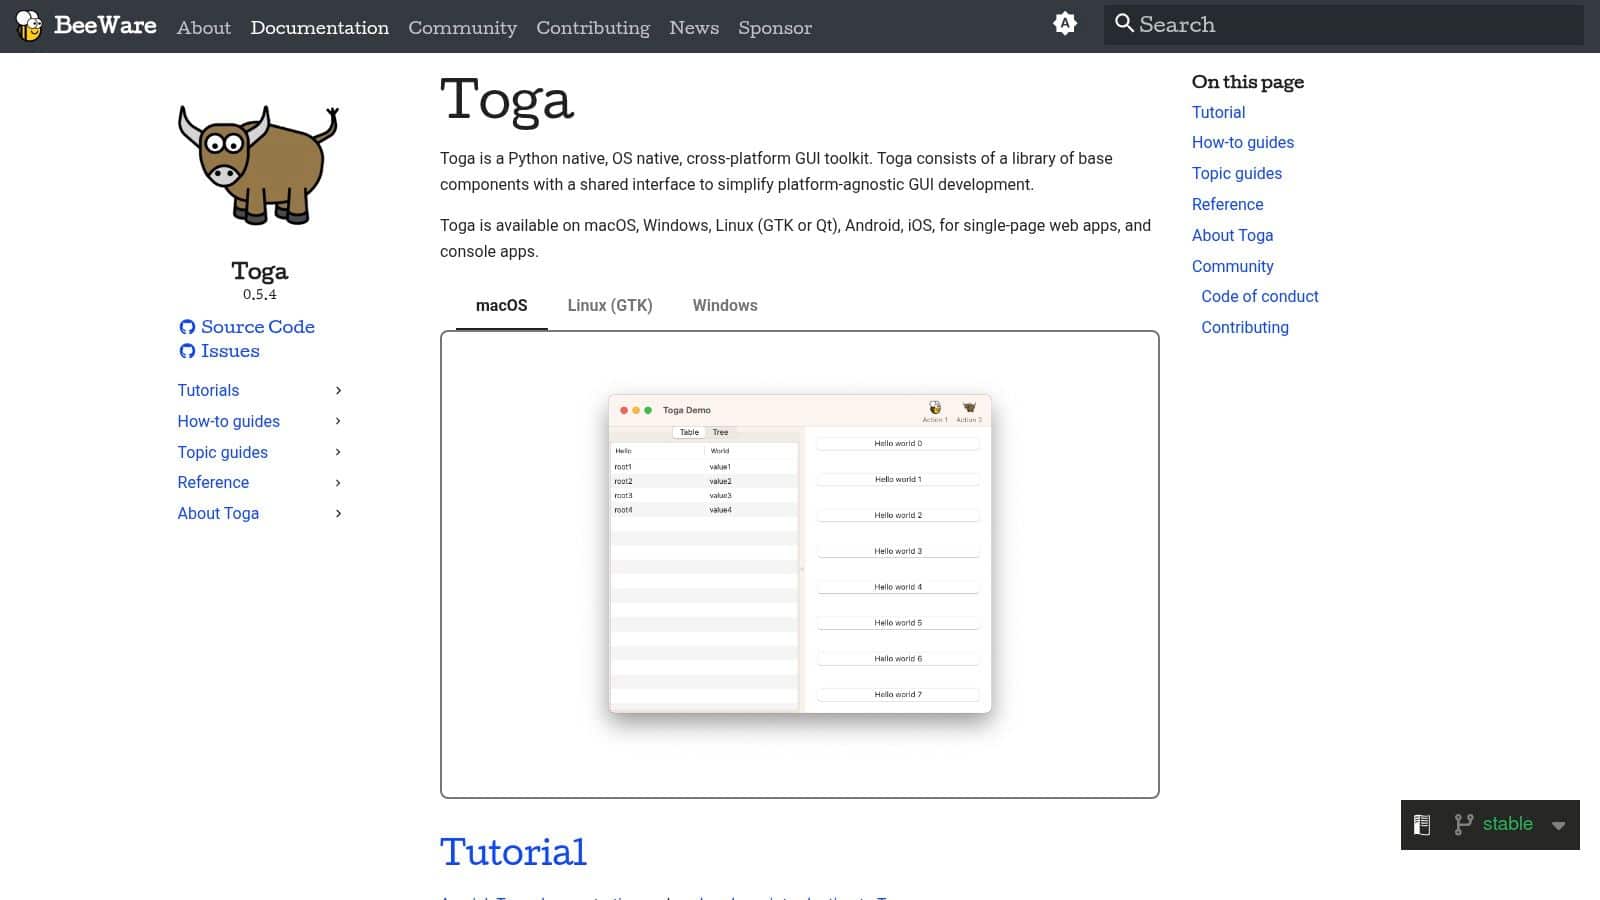Open the Documentation menu item

point(320,28)
